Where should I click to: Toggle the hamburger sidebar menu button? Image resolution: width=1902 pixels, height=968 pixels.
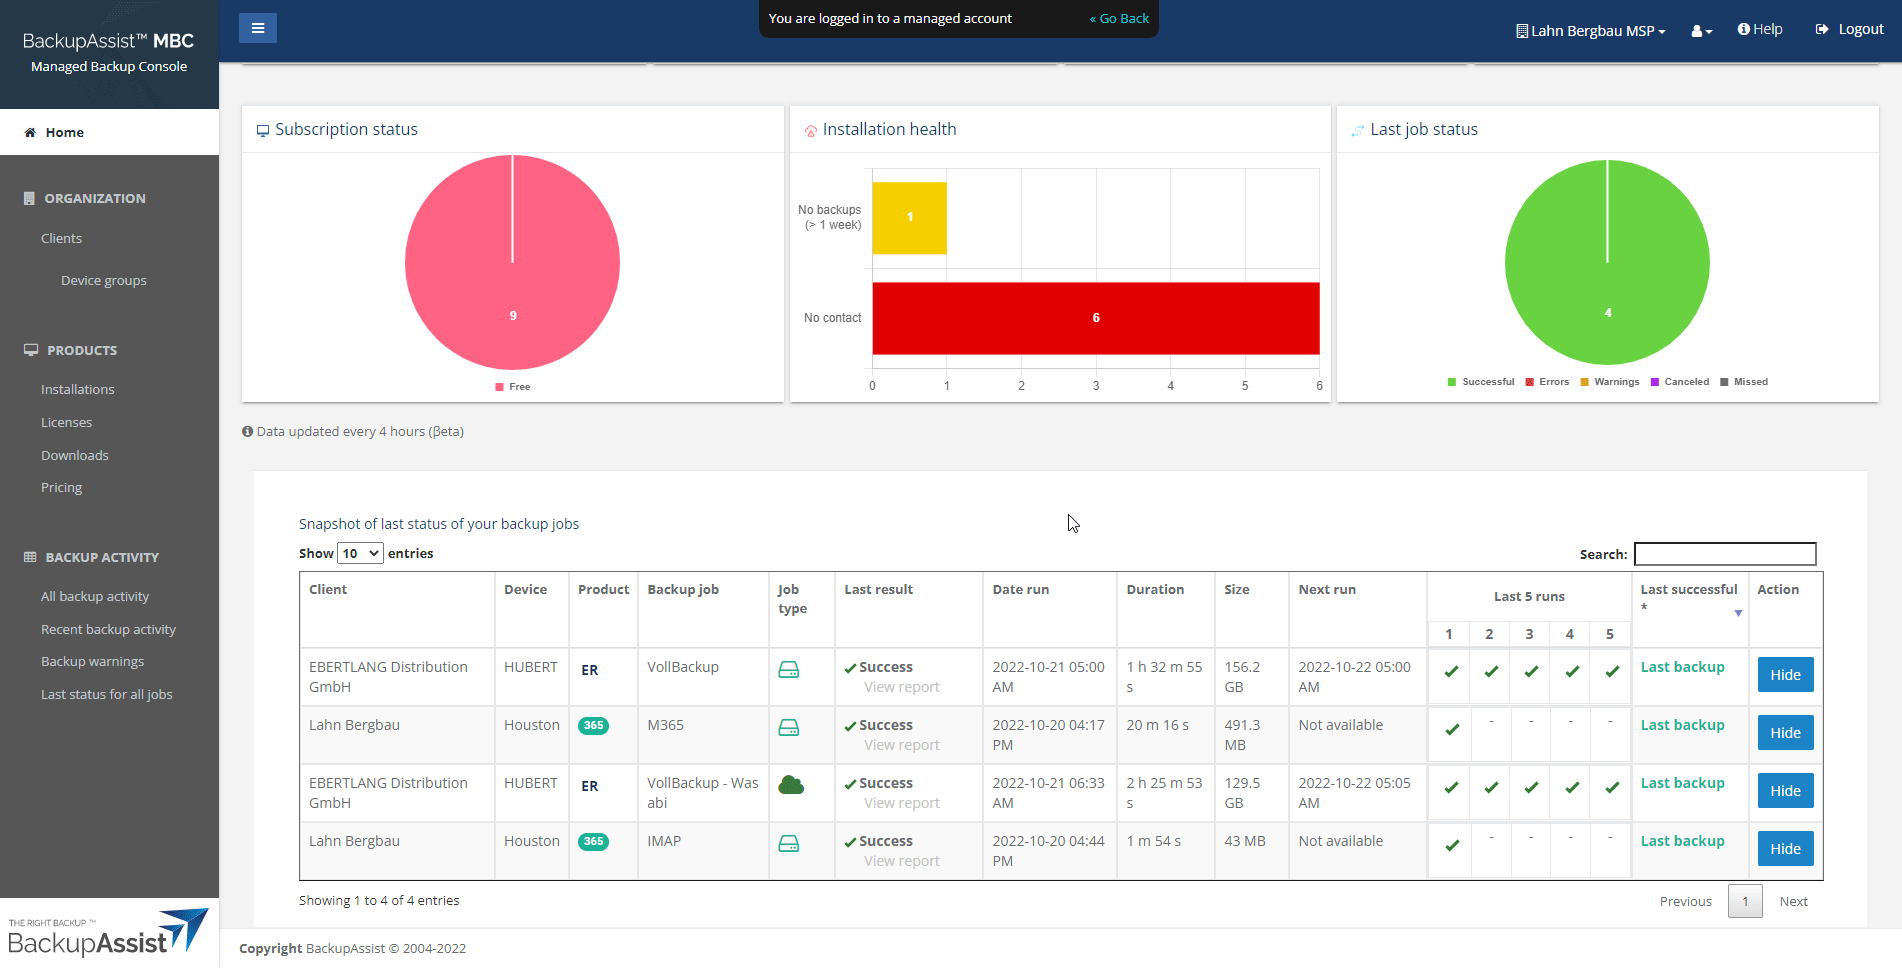coord(257,28)
